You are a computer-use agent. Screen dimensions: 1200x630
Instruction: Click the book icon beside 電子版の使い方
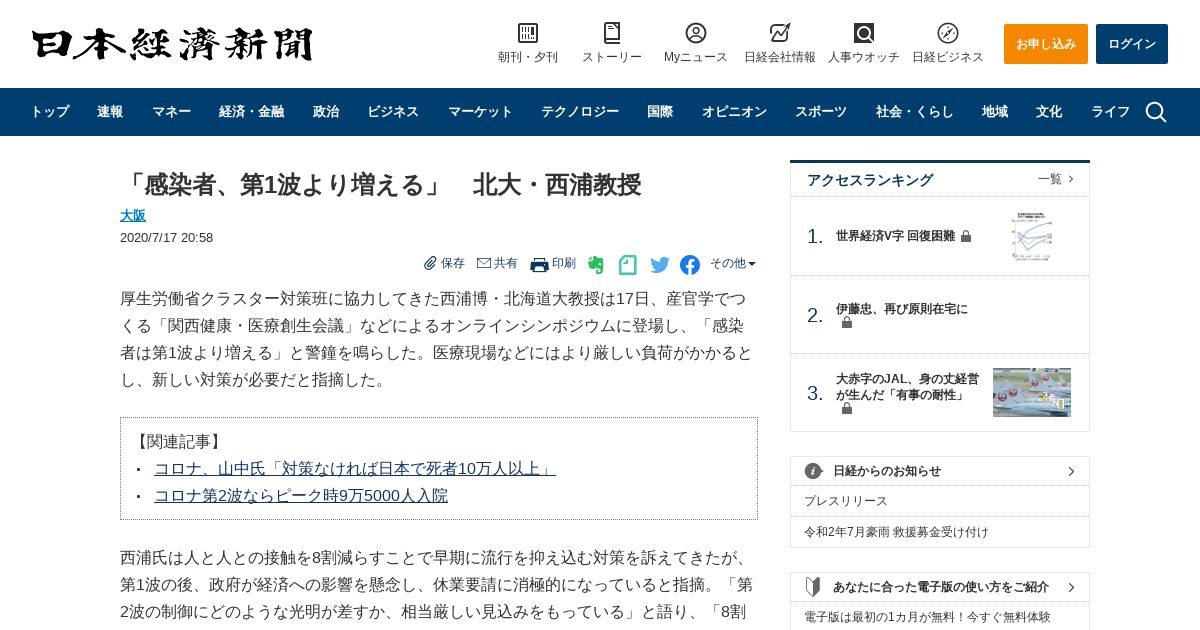813,587
